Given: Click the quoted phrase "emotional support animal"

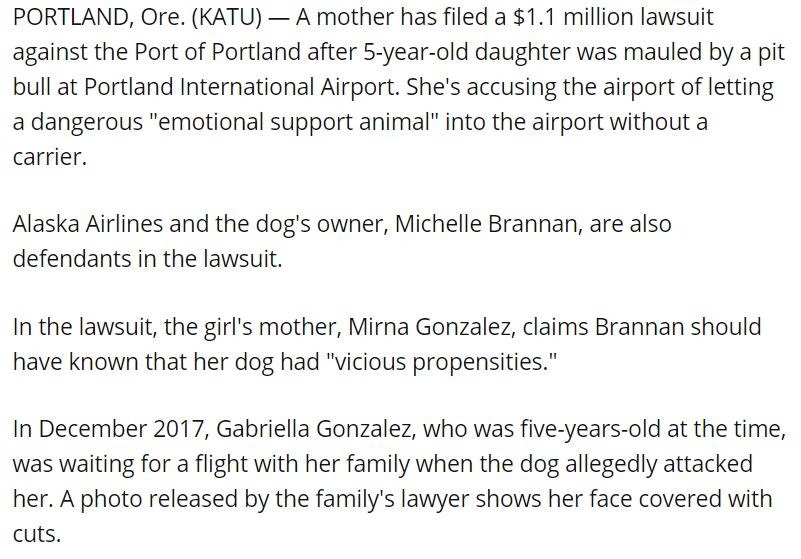Looking at the screenshot, I should 274,121.
